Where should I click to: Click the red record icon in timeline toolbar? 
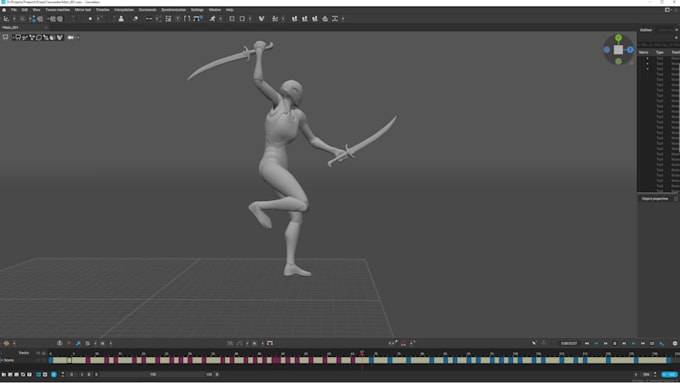coord(69,343)
